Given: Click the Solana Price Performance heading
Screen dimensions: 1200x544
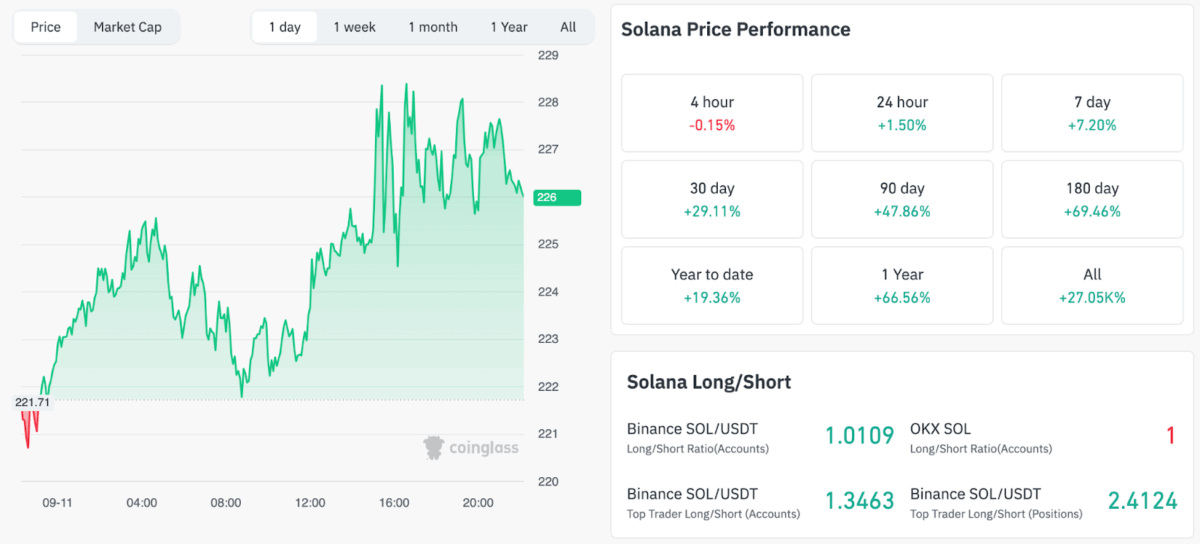Looking at the screenshot, I should coord(736,29).
